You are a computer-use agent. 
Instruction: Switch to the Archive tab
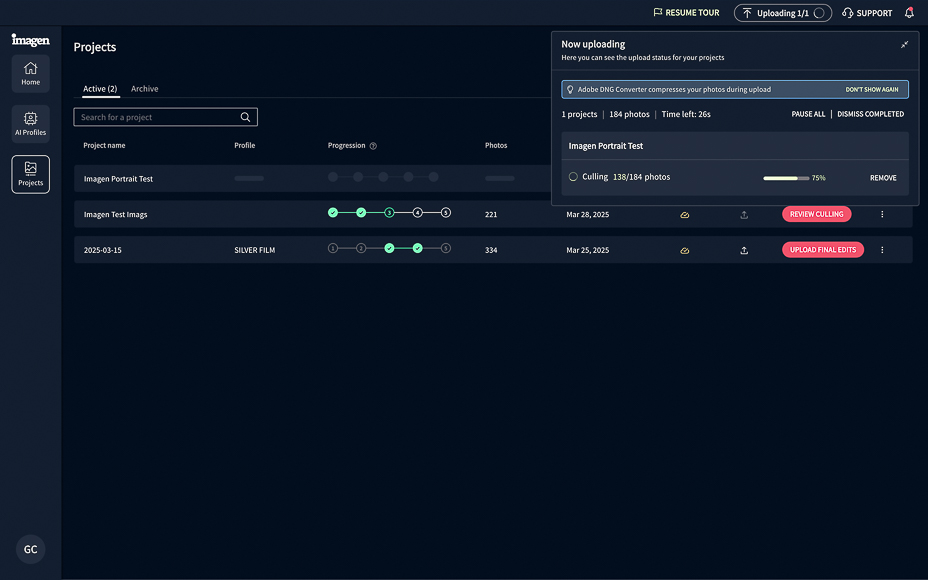pyautogui.click(x=144, y=89)
